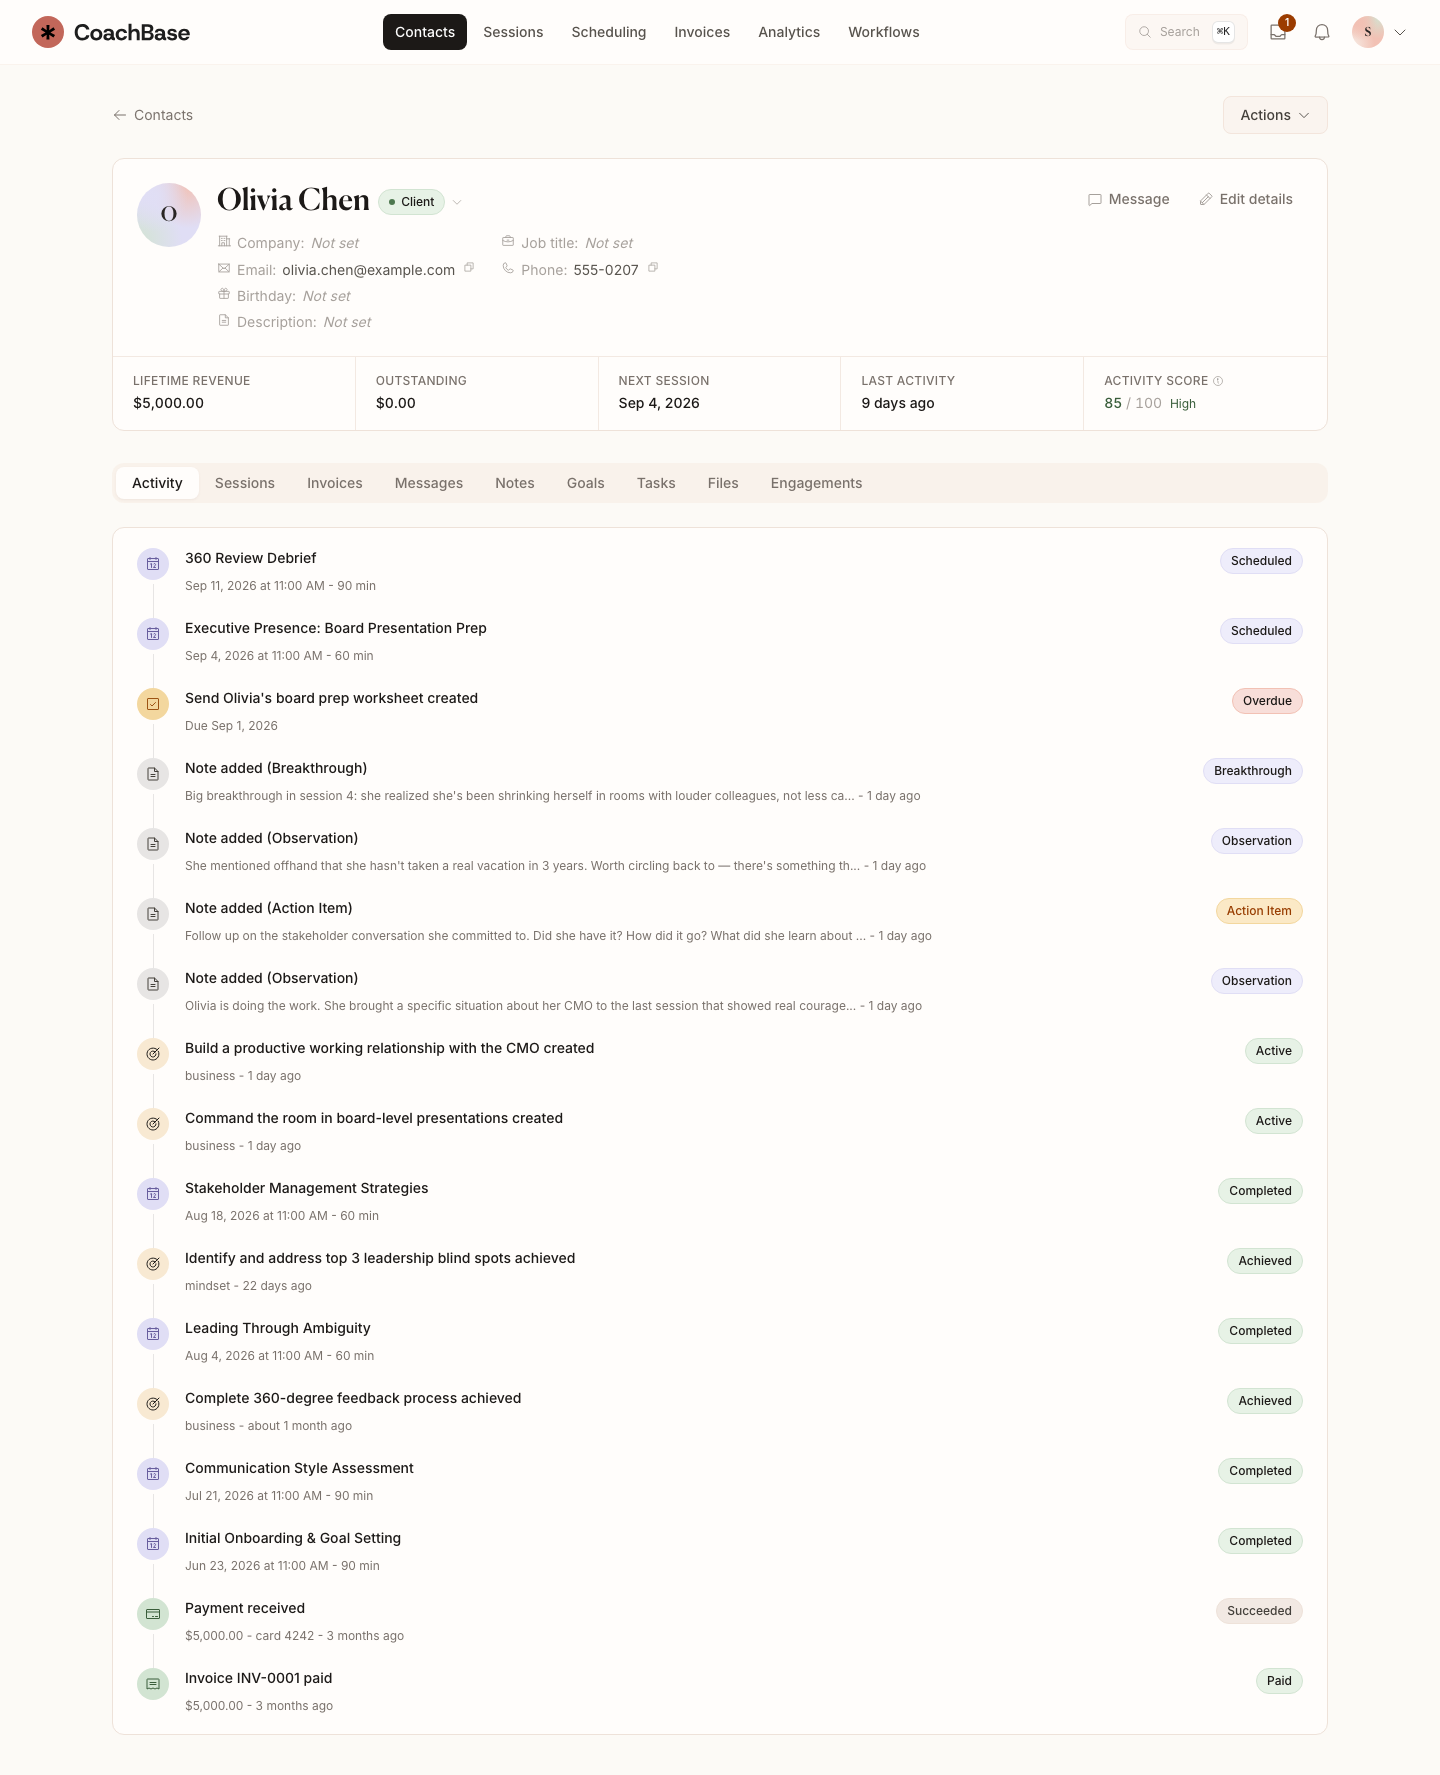Expand the Client status chevron

point(457,202)
